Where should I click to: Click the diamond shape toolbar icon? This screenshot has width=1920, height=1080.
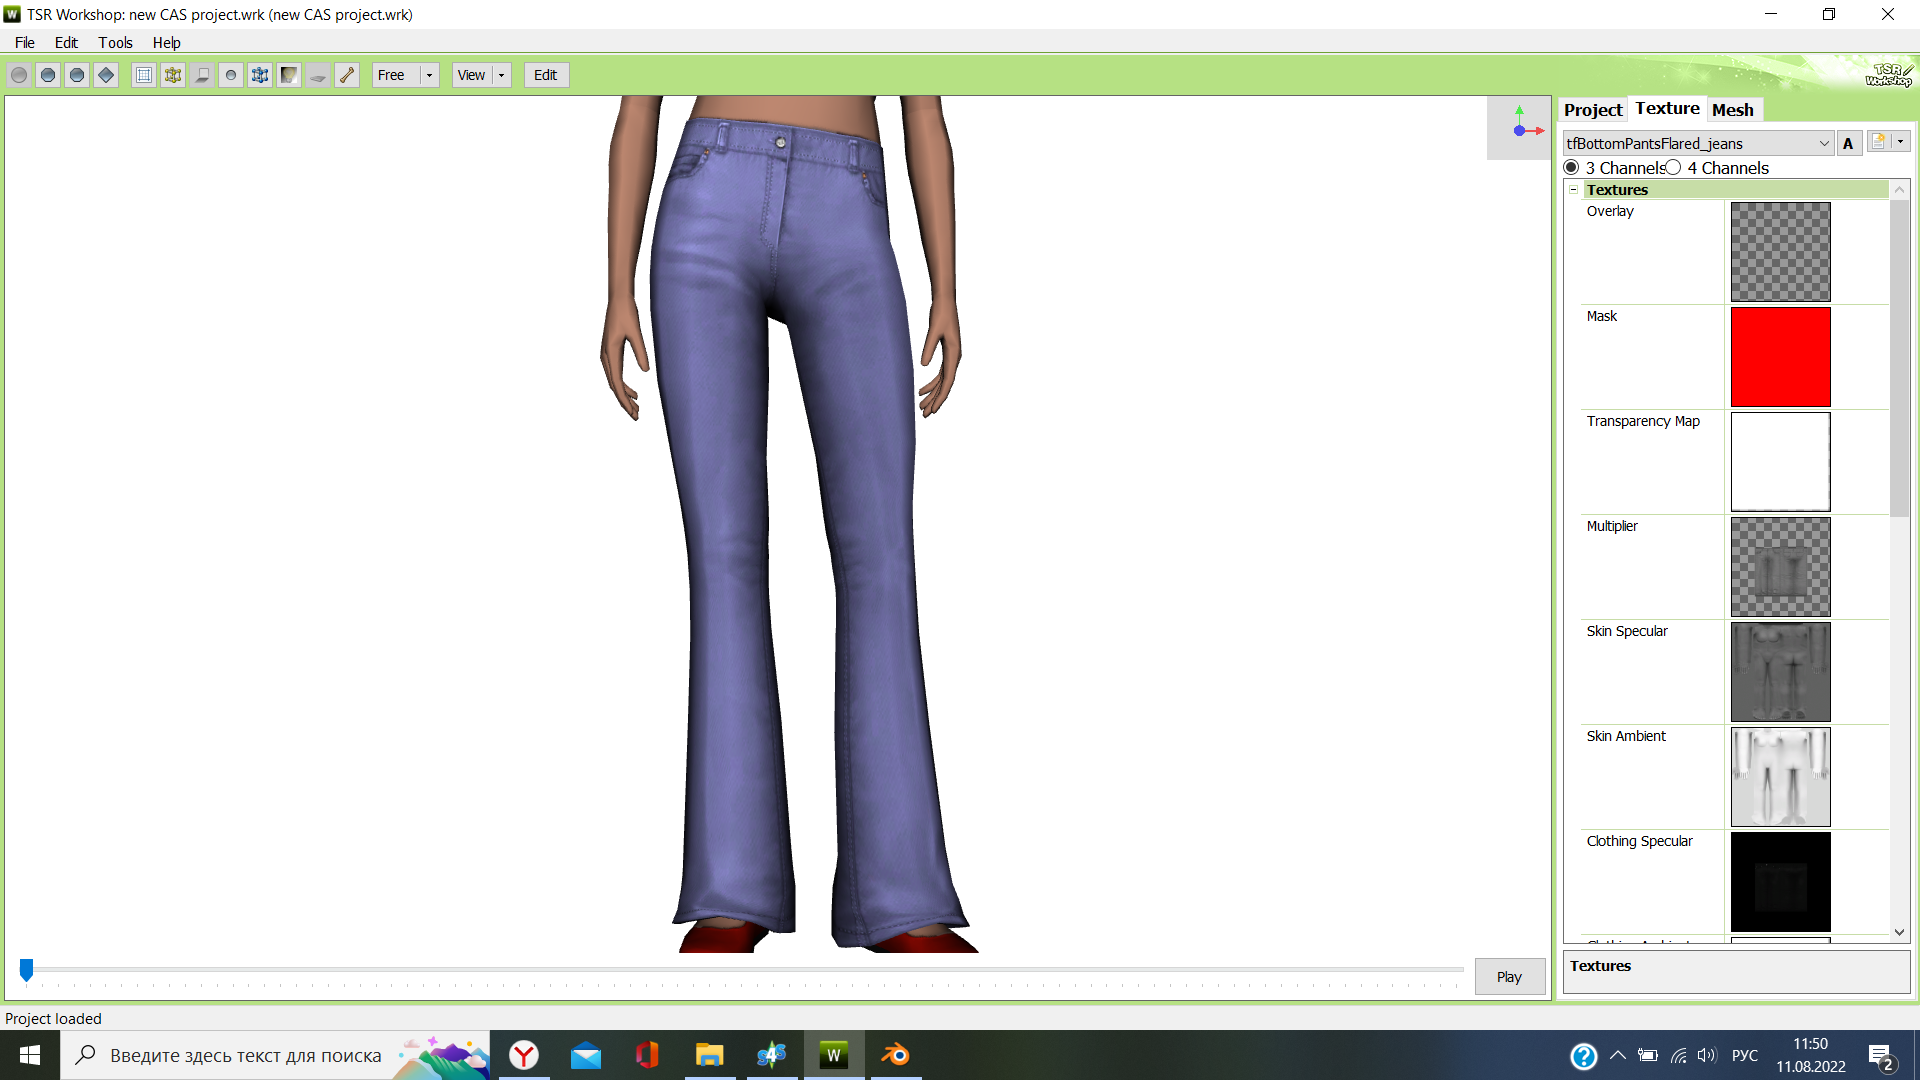pyautogui.click(x=106, y=75)
